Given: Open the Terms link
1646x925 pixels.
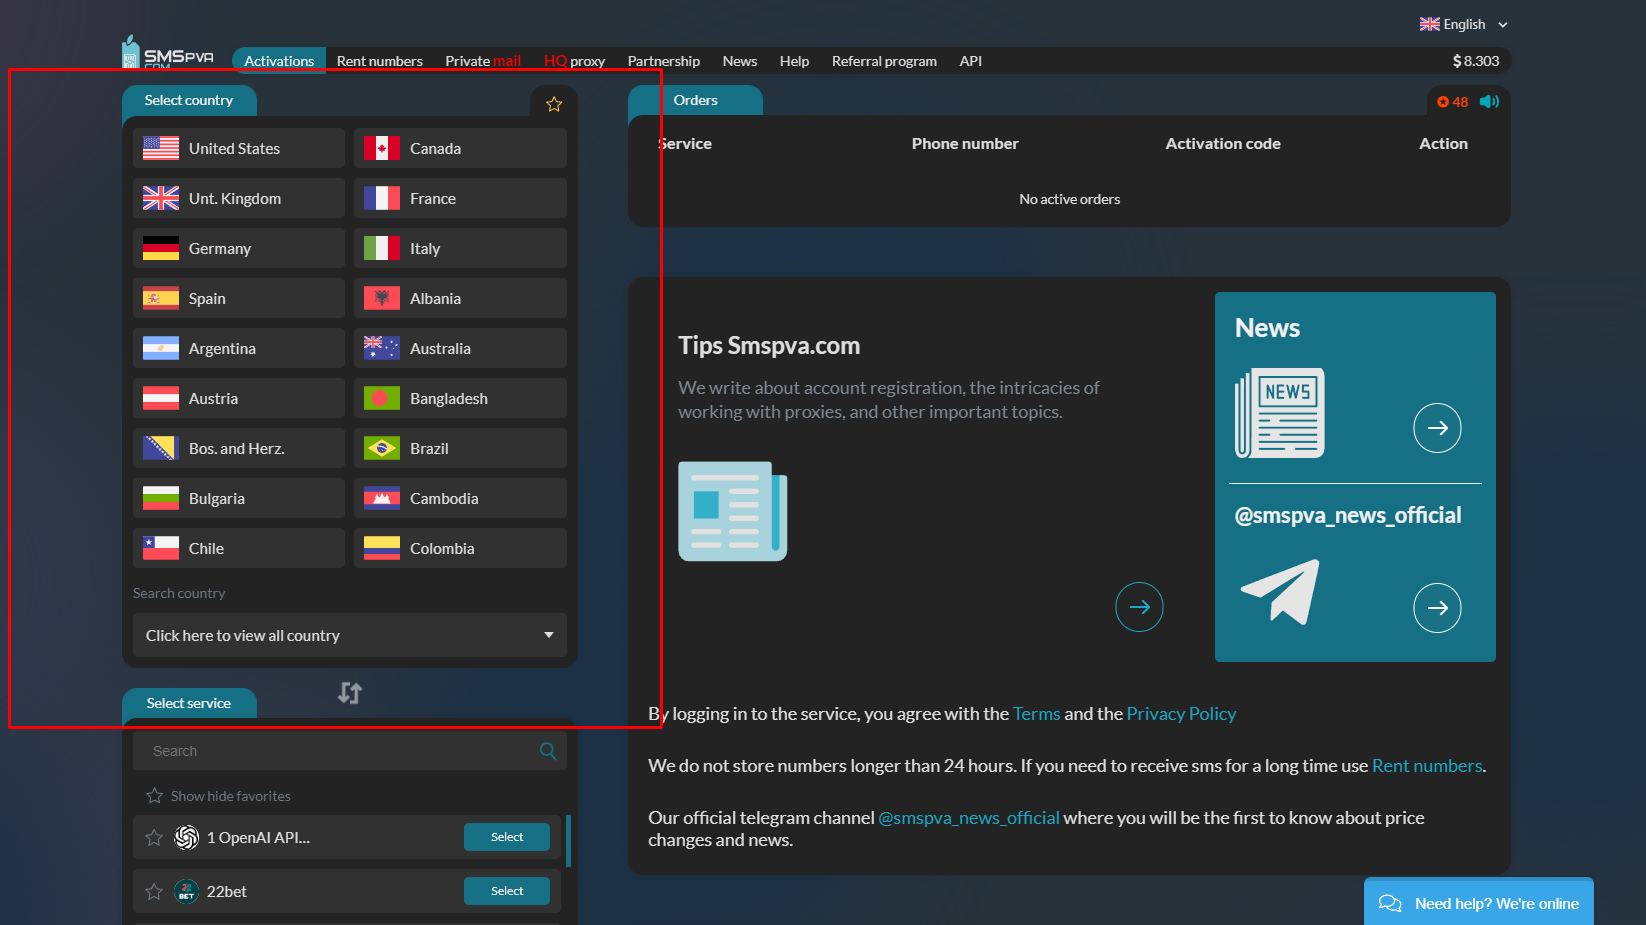Looking at the screenshot, I should tap(1037, 714).
